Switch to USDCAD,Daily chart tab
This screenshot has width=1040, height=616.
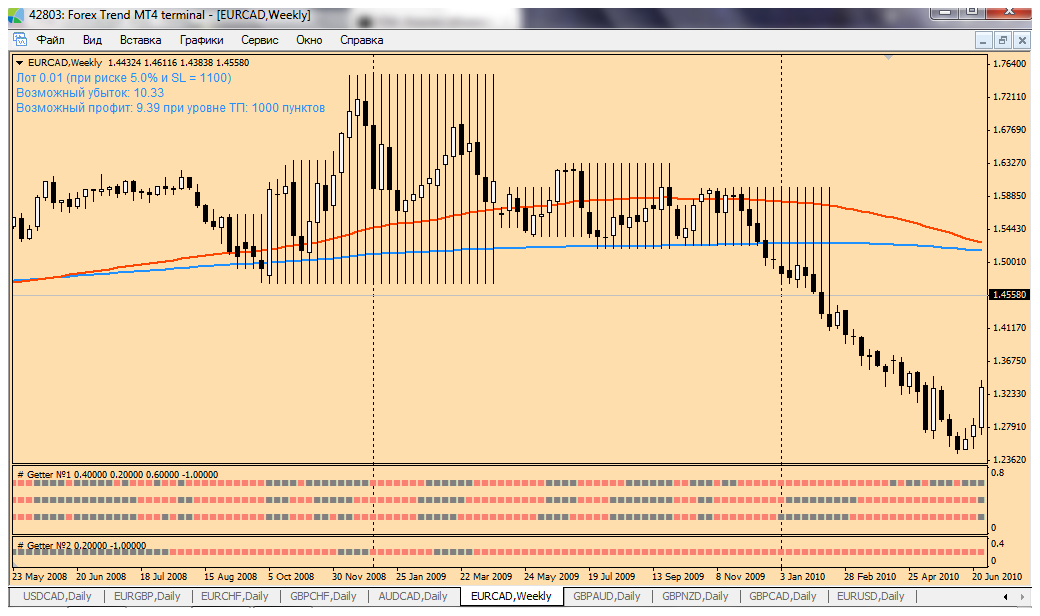pos(57,596)
